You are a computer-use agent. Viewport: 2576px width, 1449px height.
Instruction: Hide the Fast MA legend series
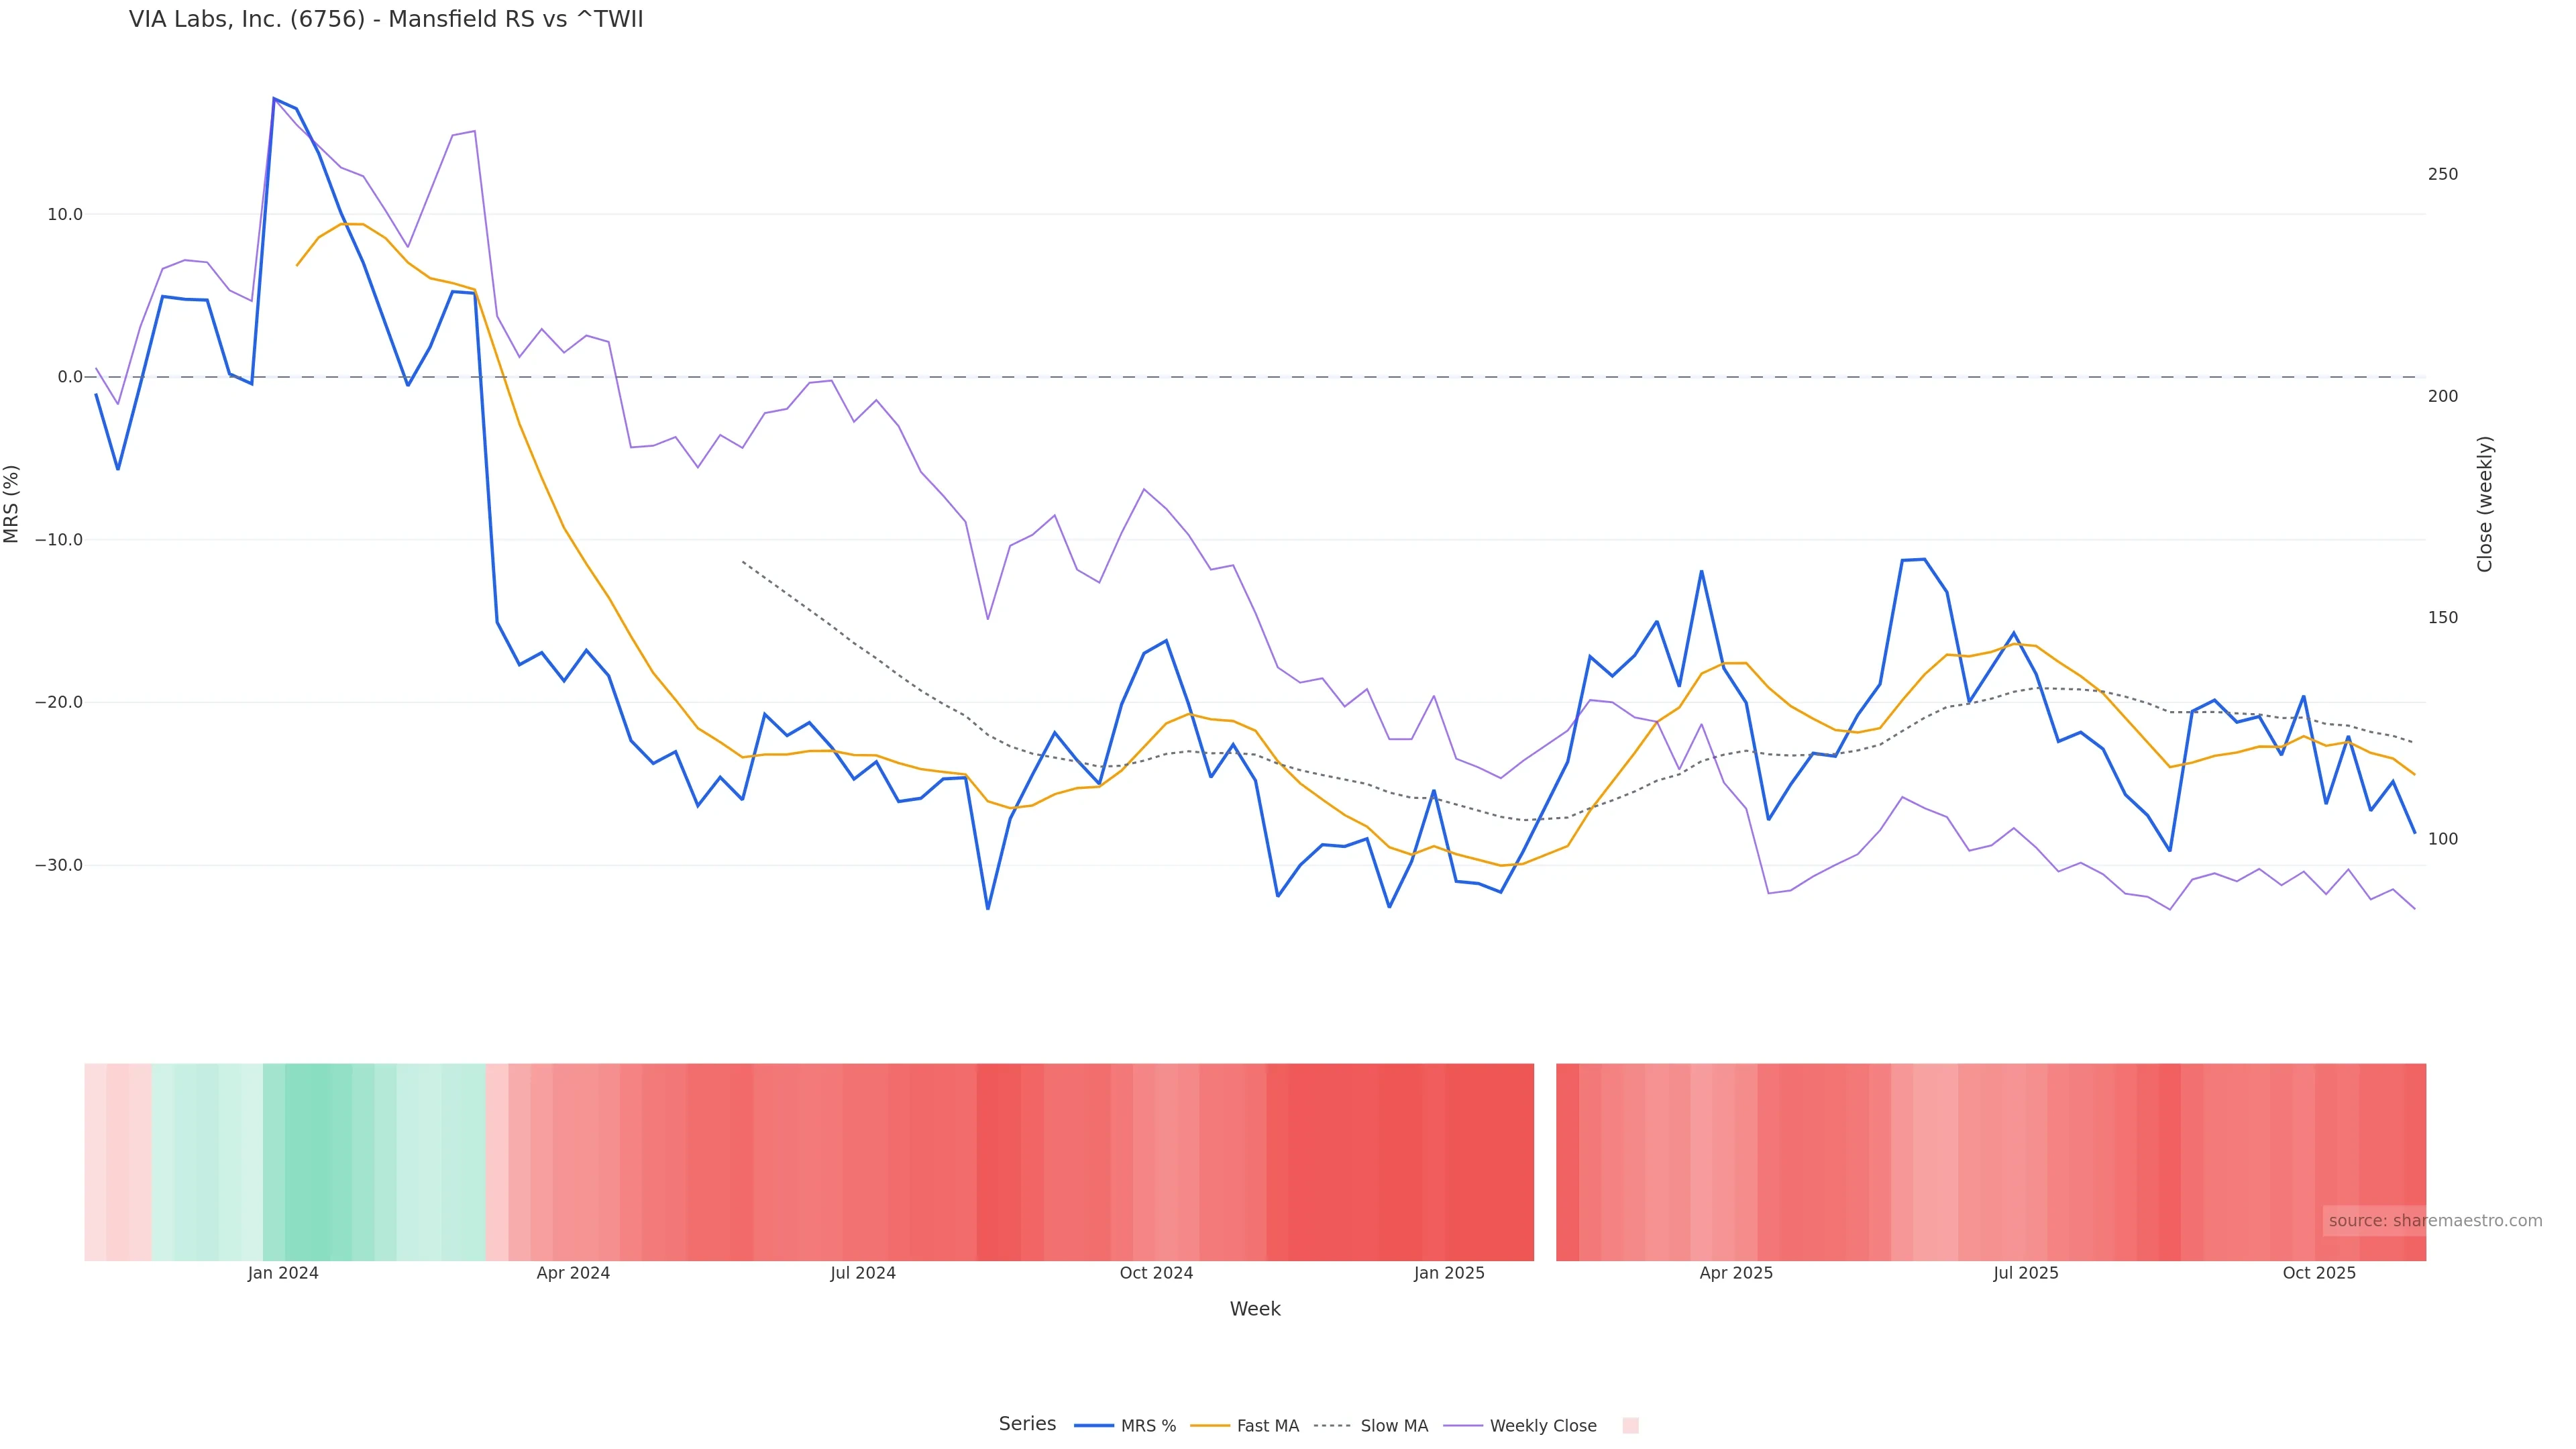1267,1426
